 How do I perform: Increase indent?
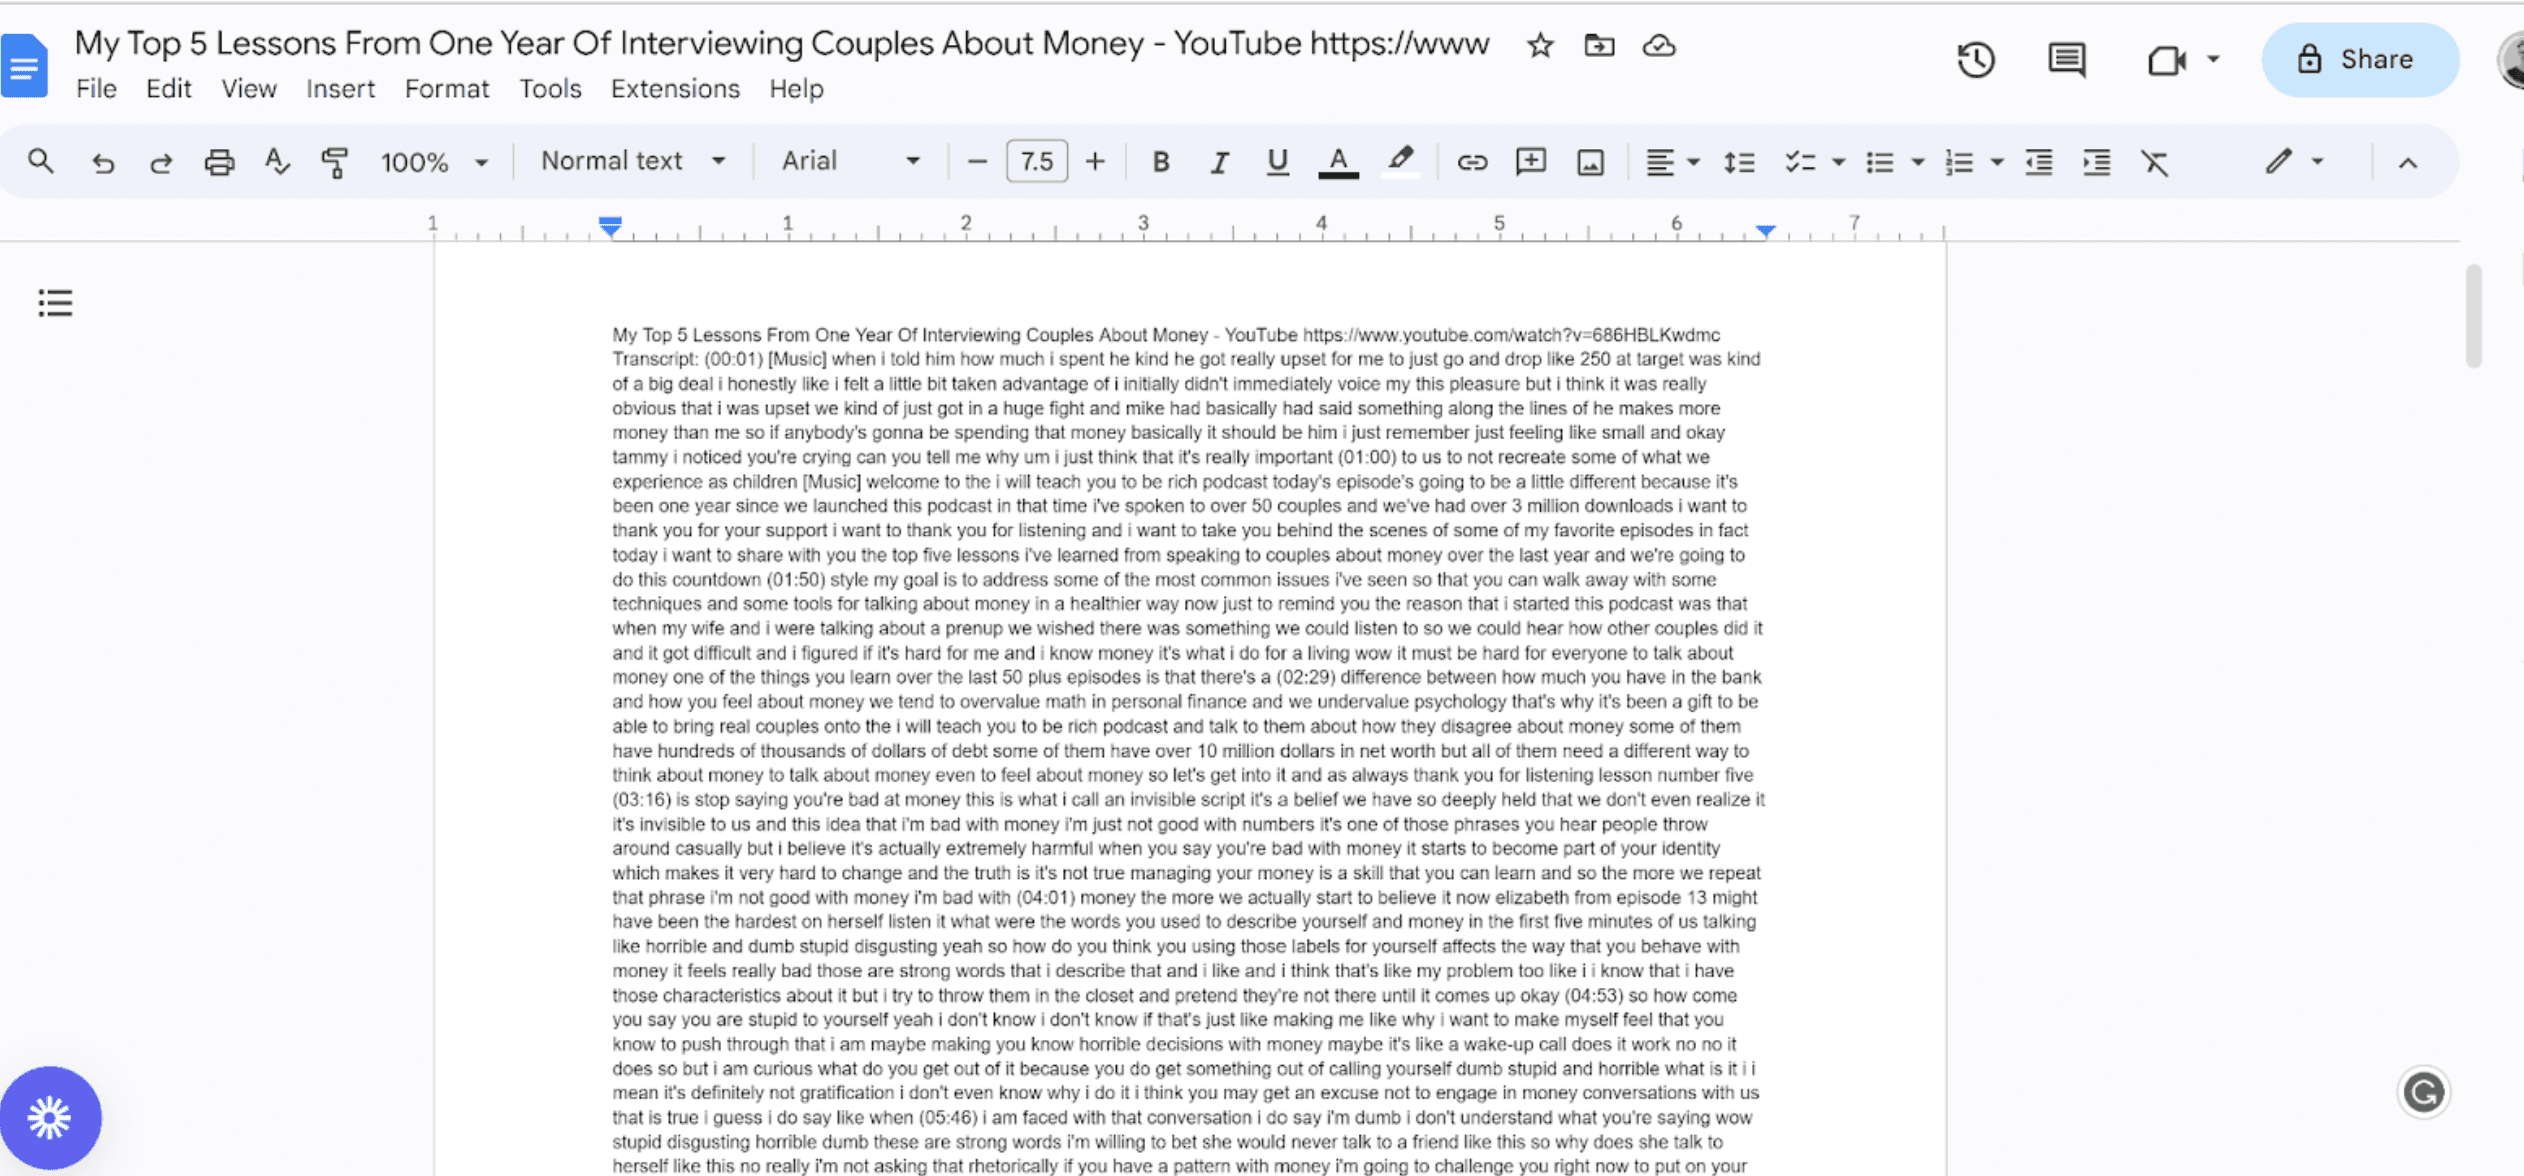coord(2096,162)
